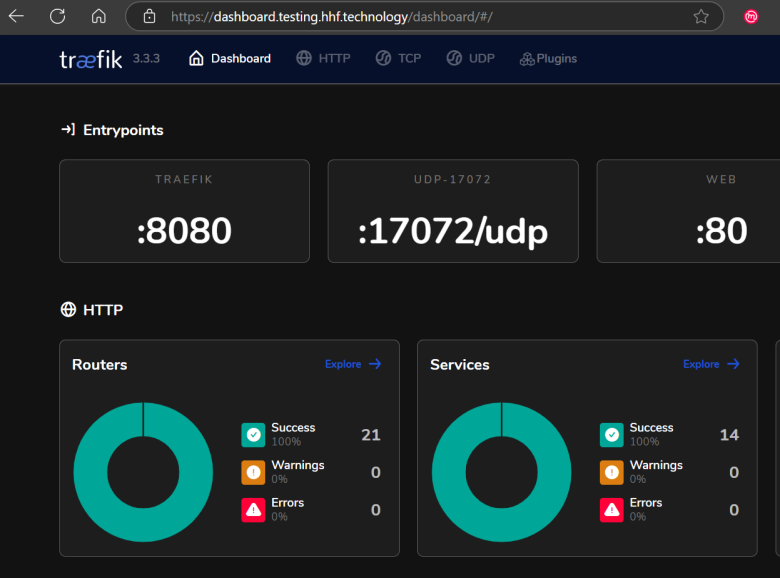Click the Services donut chart
This screenshot has height=578, width=780.
501,472
